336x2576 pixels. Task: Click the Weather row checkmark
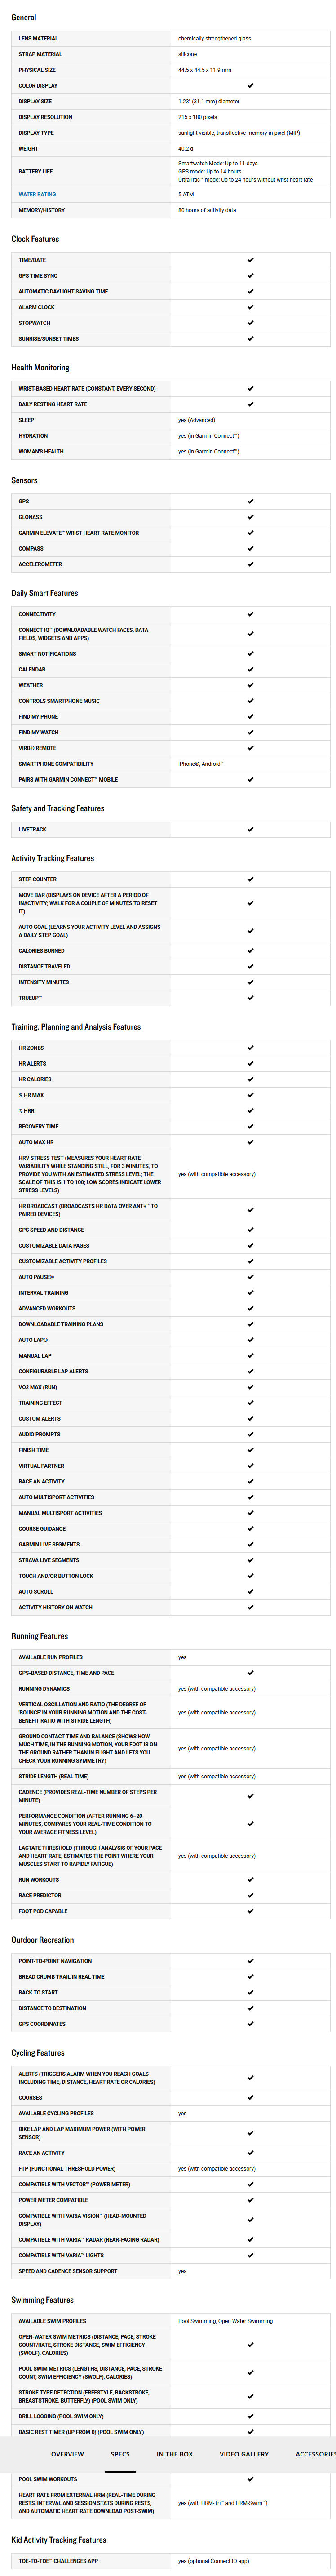pyautogui.click(x=250, y=685)
